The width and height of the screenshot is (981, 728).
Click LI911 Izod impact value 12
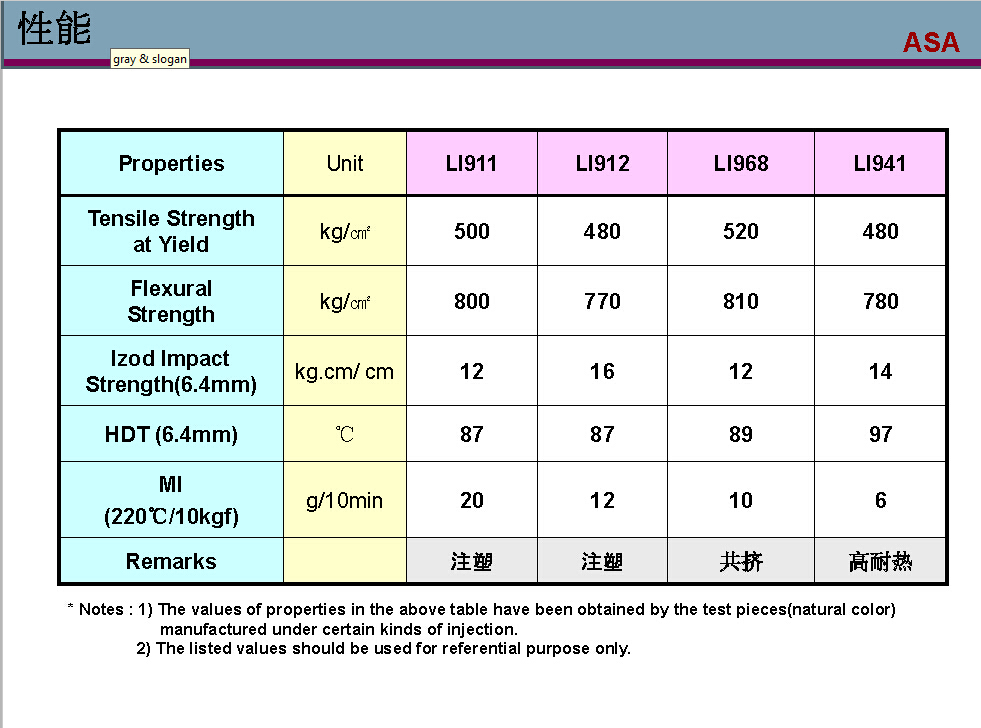tap(472, 372)
